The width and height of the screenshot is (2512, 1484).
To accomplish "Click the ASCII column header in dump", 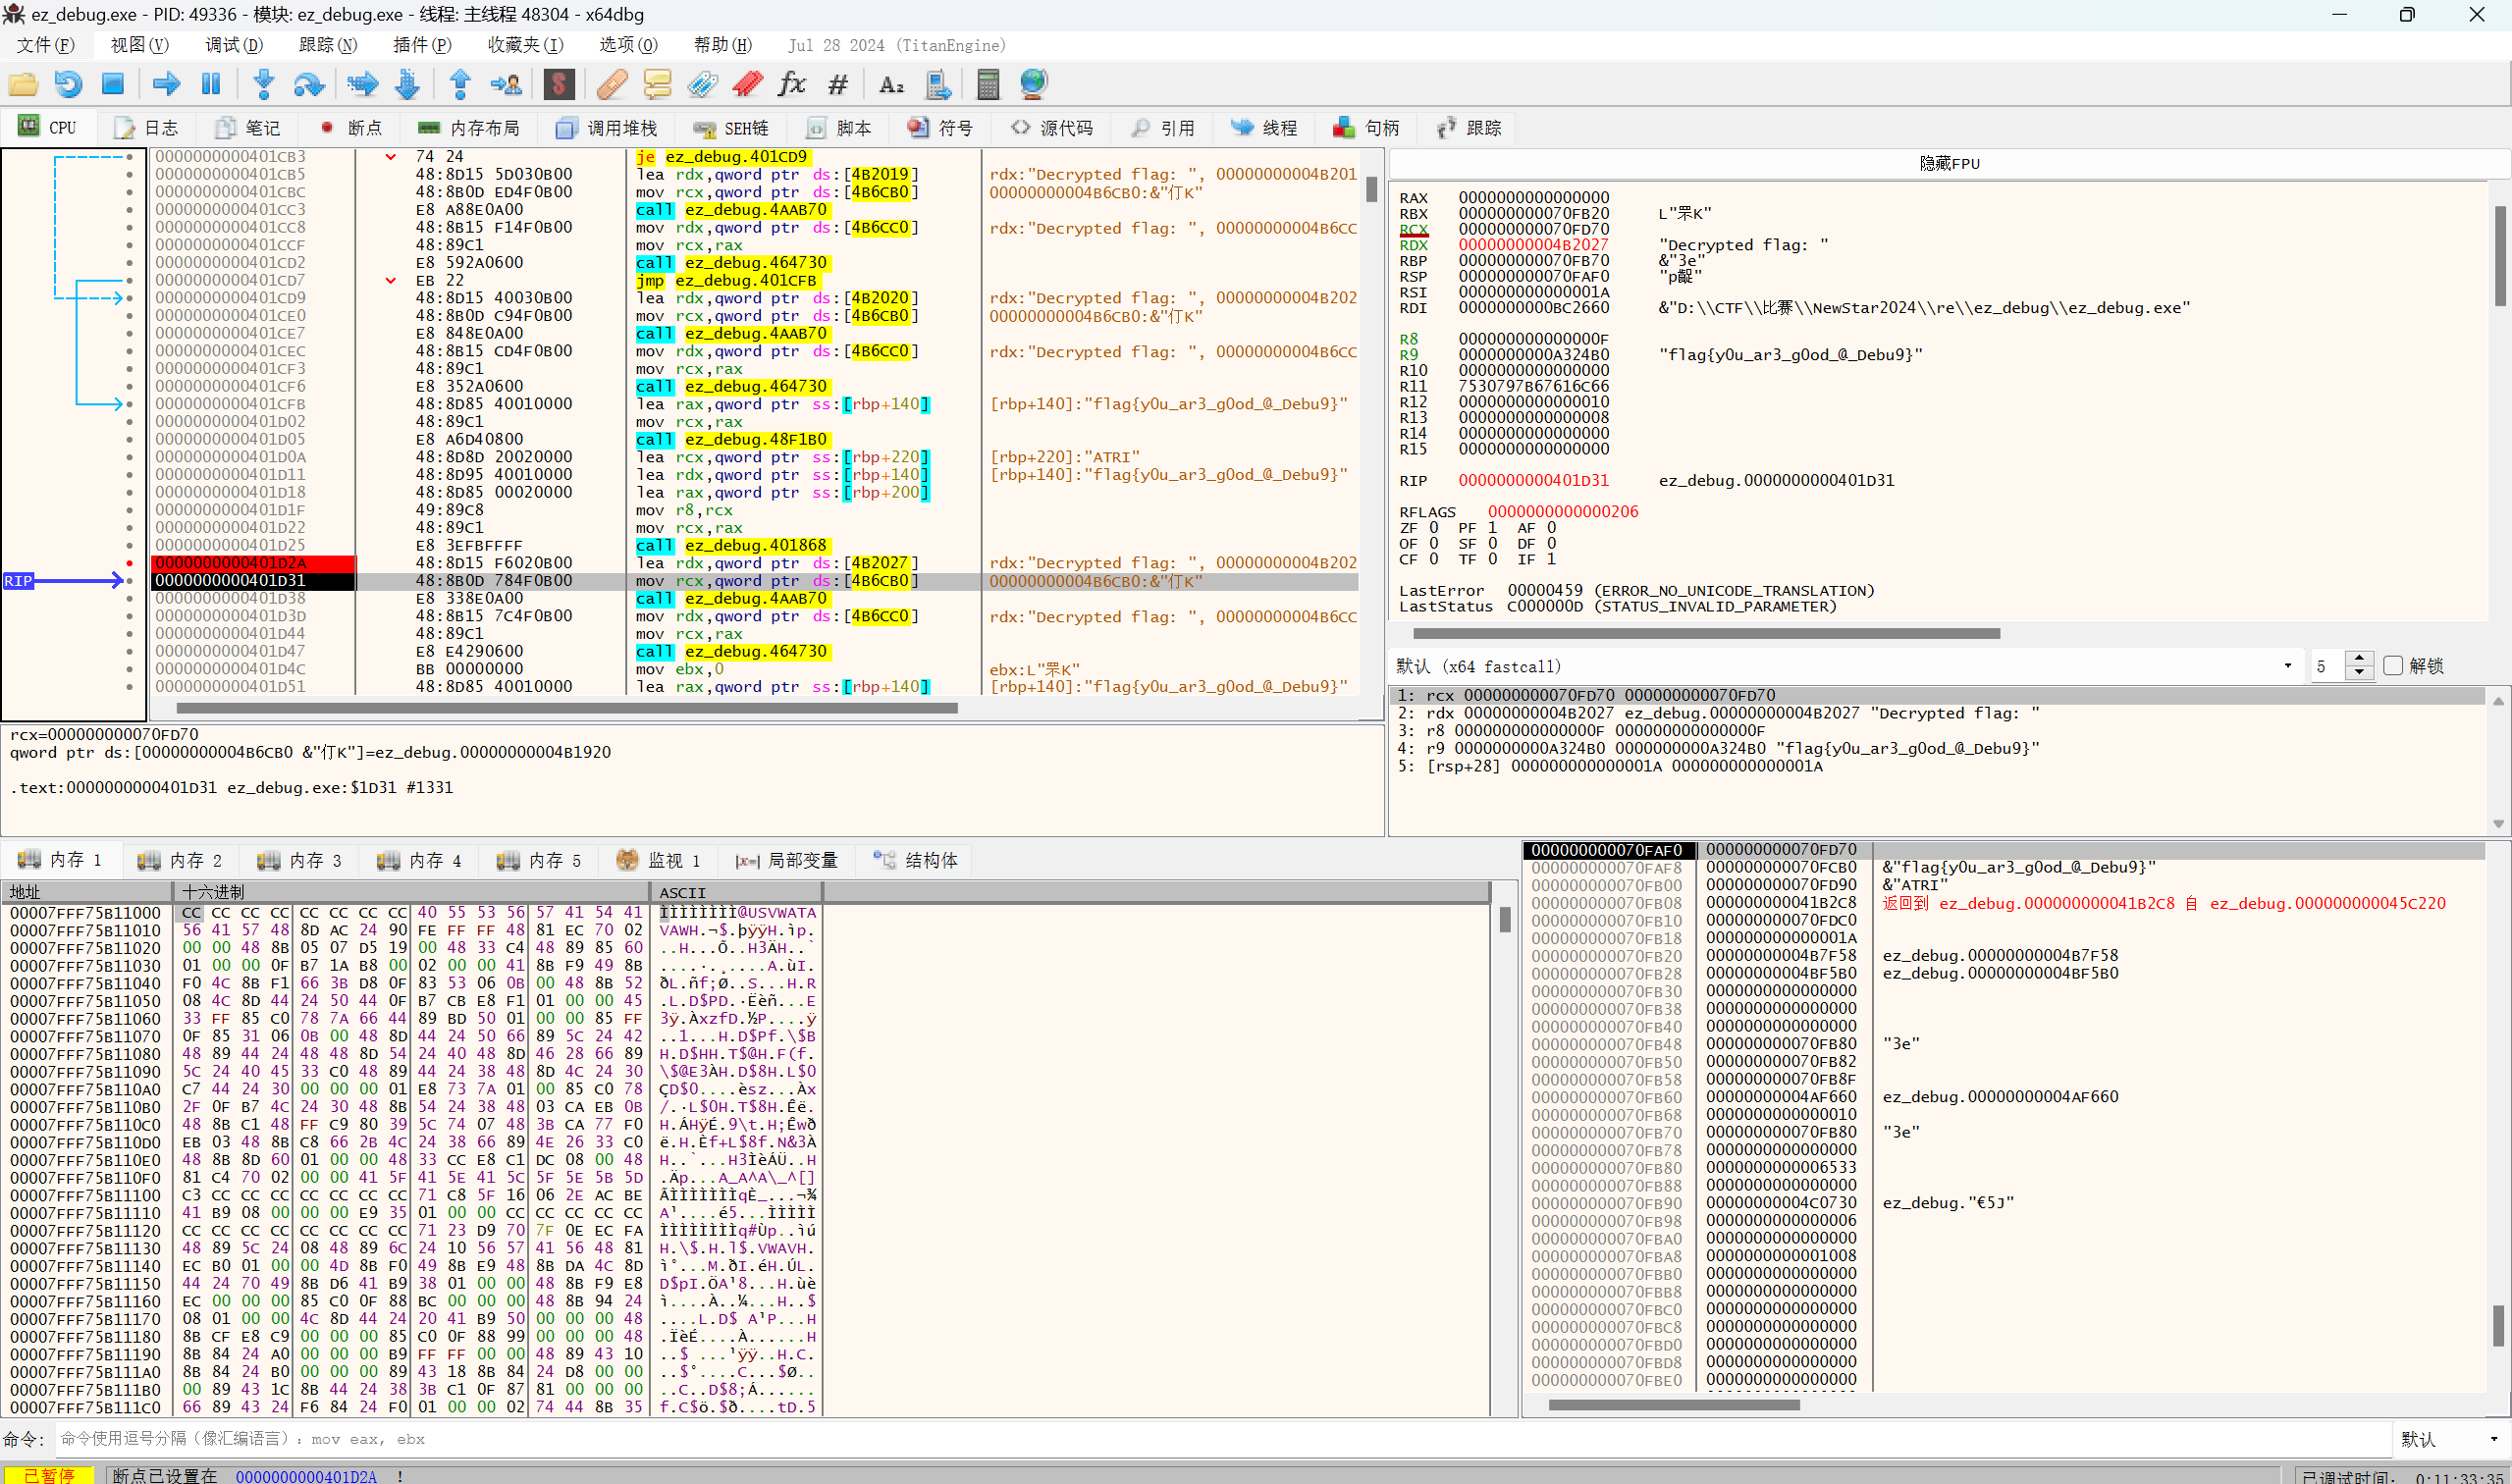I will tap(736, 892).
